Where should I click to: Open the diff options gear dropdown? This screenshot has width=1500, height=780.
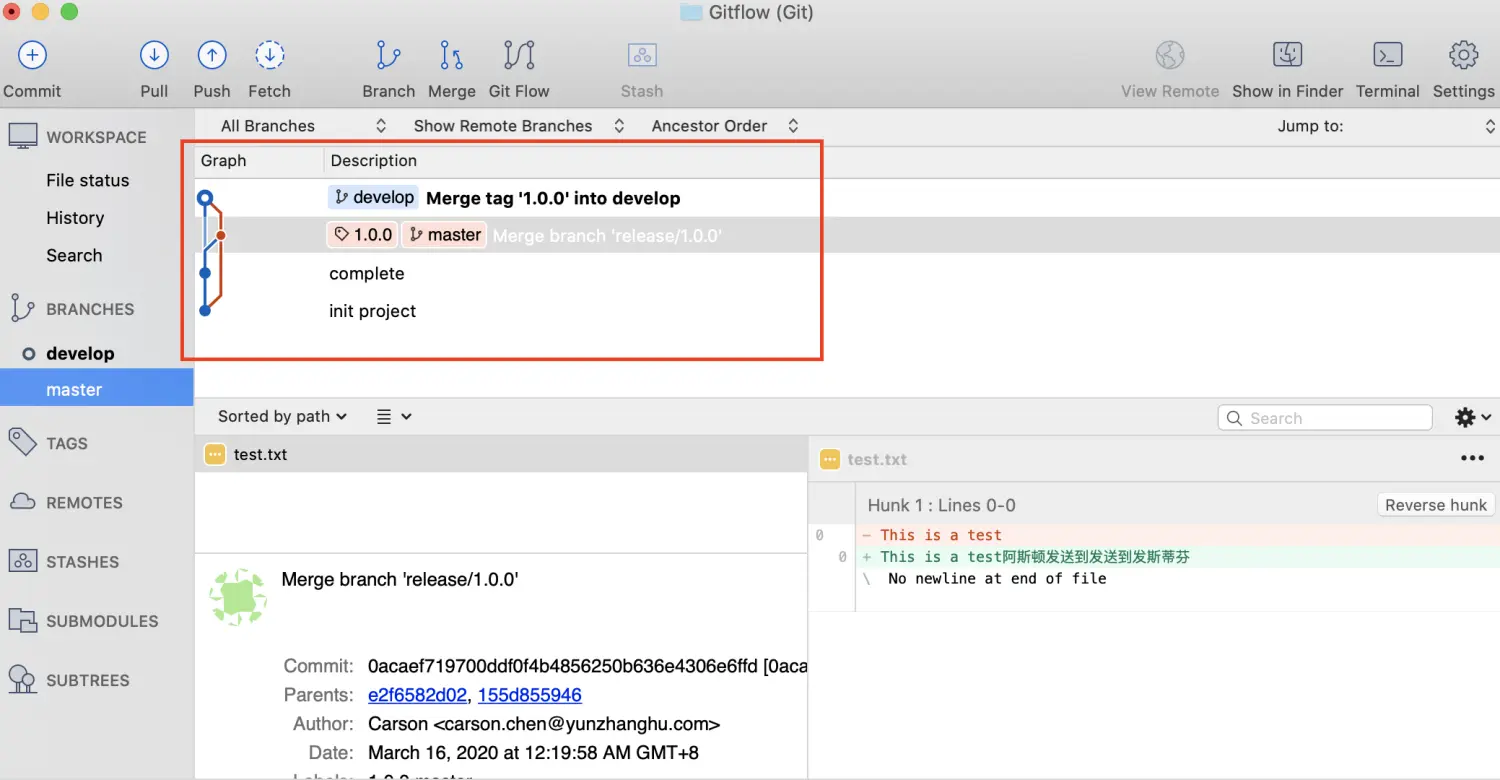tap(1472, 417)
